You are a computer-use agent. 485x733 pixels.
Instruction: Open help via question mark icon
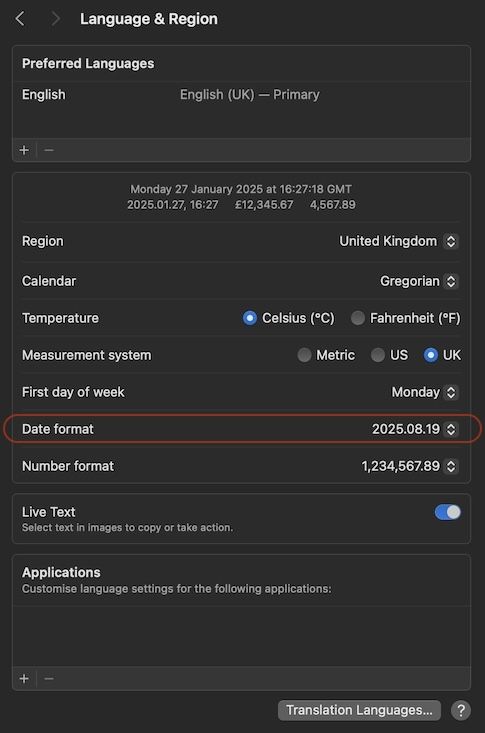461,710
